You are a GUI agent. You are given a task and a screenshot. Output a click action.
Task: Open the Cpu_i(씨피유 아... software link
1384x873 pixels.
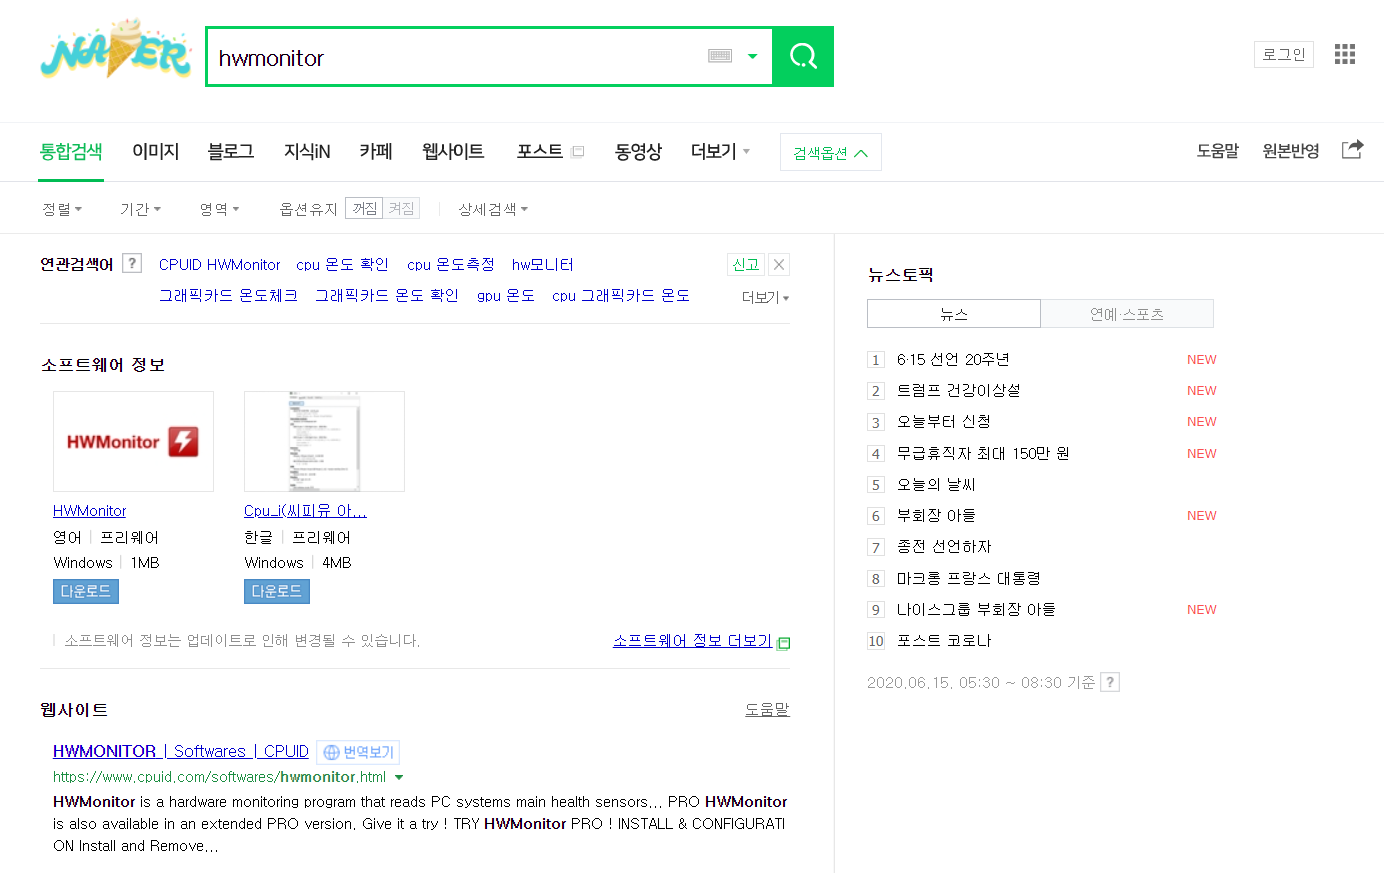[x=305, y=511]
